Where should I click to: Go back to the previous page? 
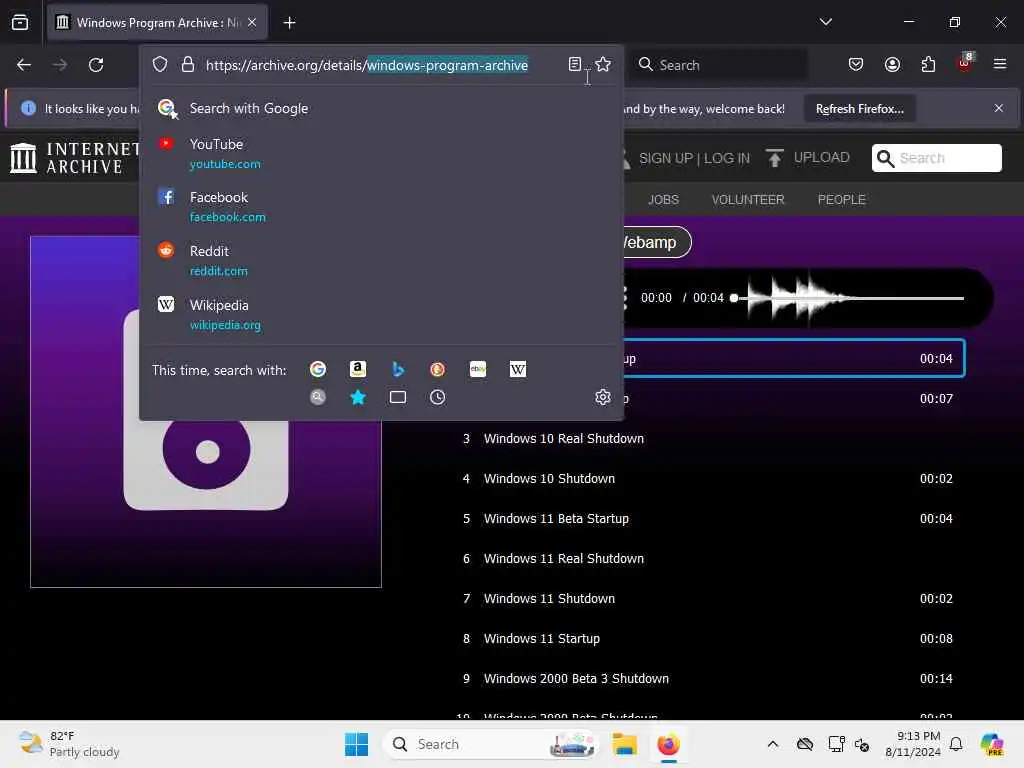coord(24,64)
